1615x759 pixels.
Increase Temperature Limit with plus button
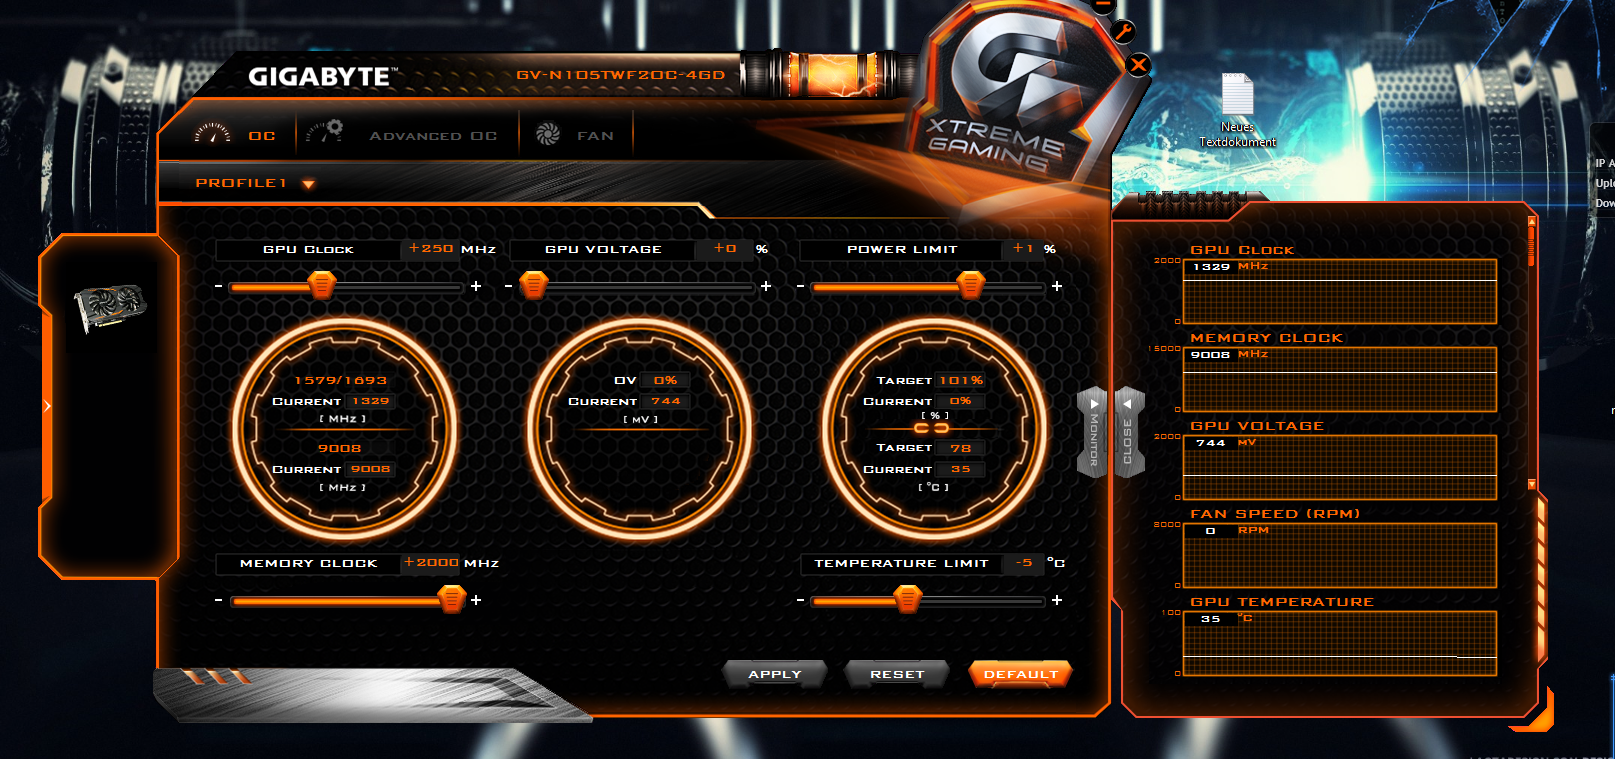(x=1057, y=600)
